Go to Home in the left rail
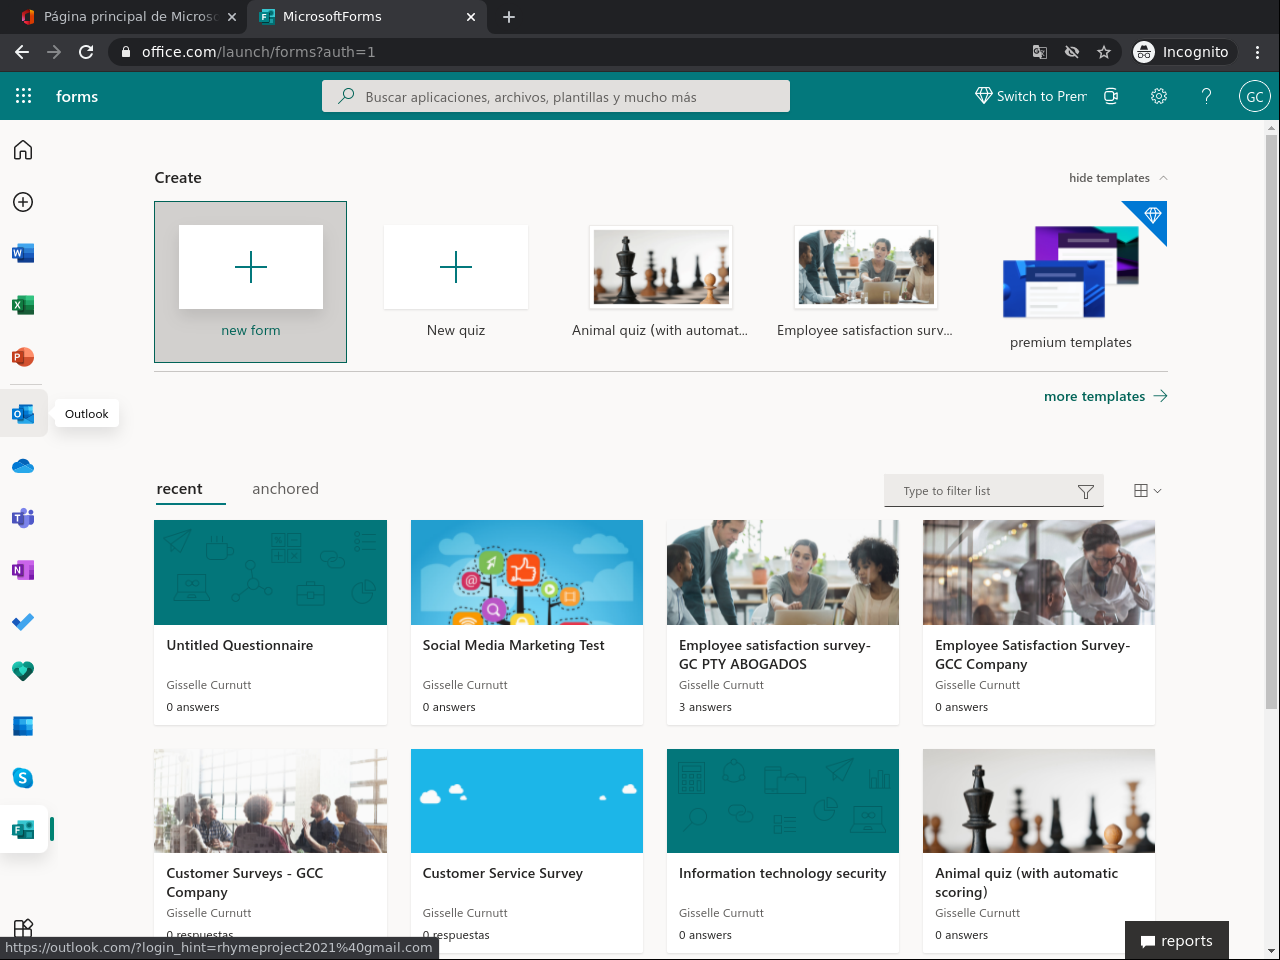 coord(23,150)
